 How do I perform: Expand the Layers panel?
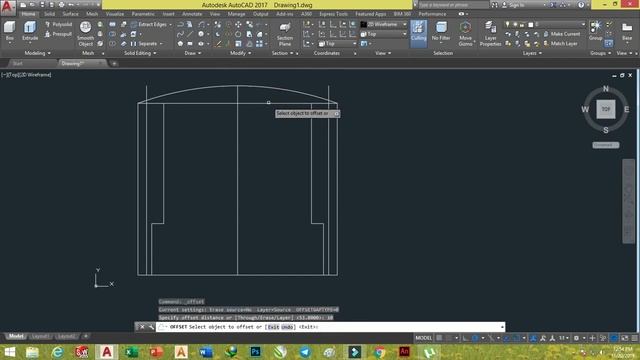point(532,53)
